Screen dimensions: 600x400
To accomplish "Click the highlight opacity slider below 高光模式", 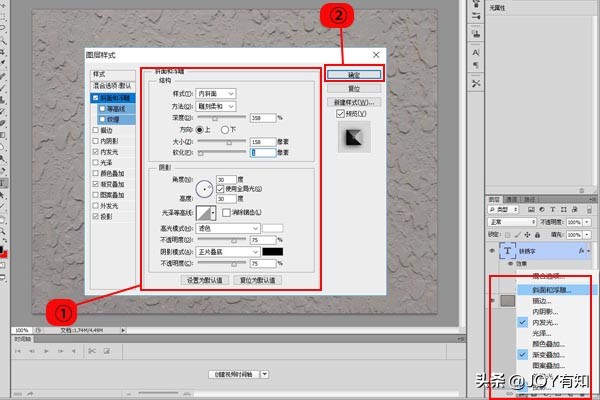I will click(x=222, y=240).
